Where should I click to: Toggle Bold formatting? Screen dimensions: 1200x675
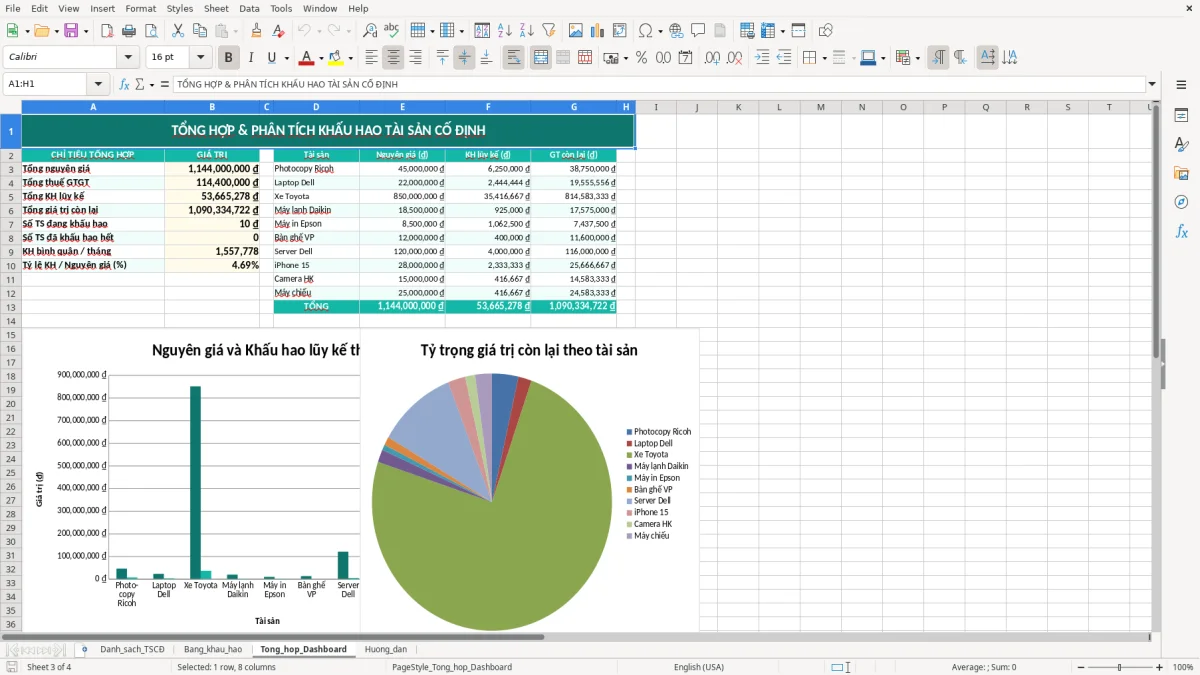[228, 58]
